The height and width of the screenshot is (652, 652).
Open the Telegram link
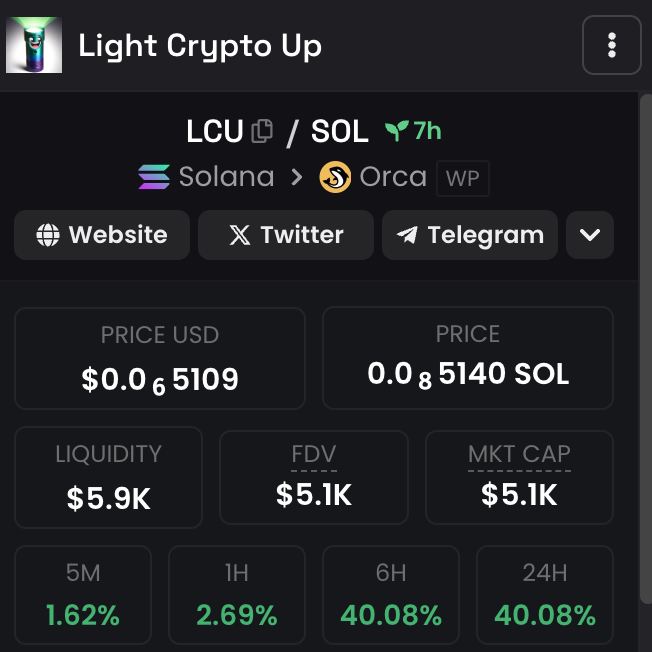470,235
